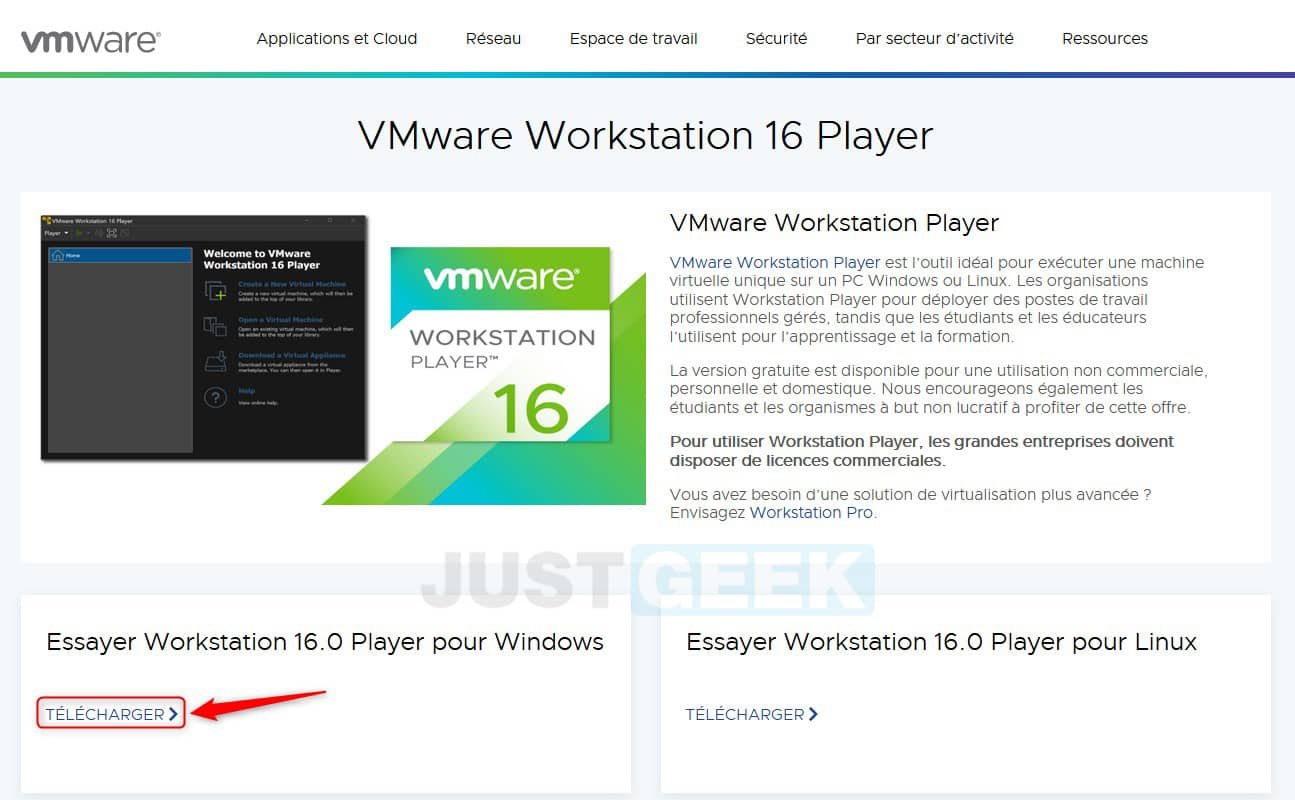Screen dimensions: 1295x800
Task: Click the chevron next to Windows TÉLÉCHARGER
Action: (x=173, y=714)
